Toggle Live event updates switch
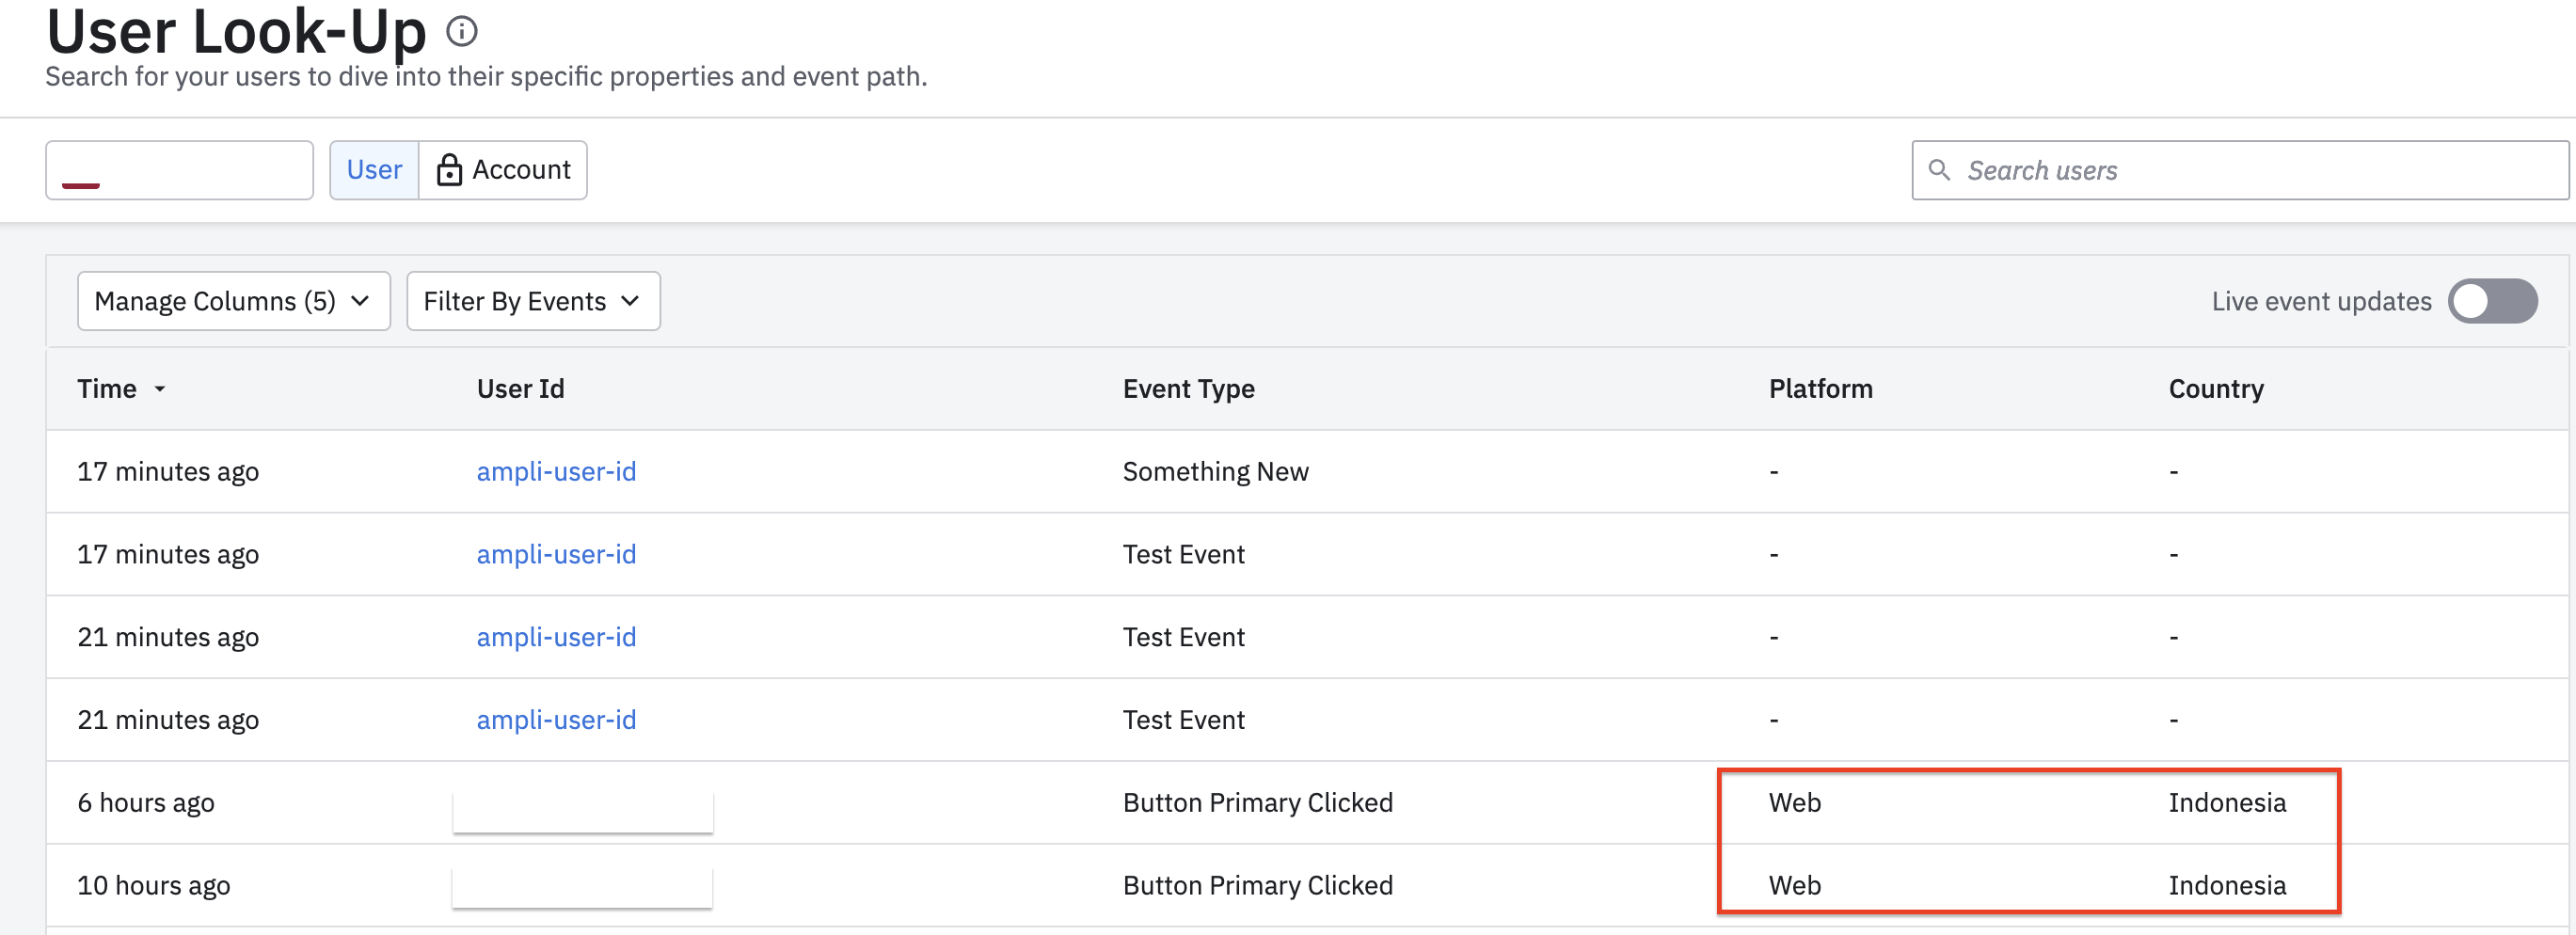 (x=2491, y=301)
